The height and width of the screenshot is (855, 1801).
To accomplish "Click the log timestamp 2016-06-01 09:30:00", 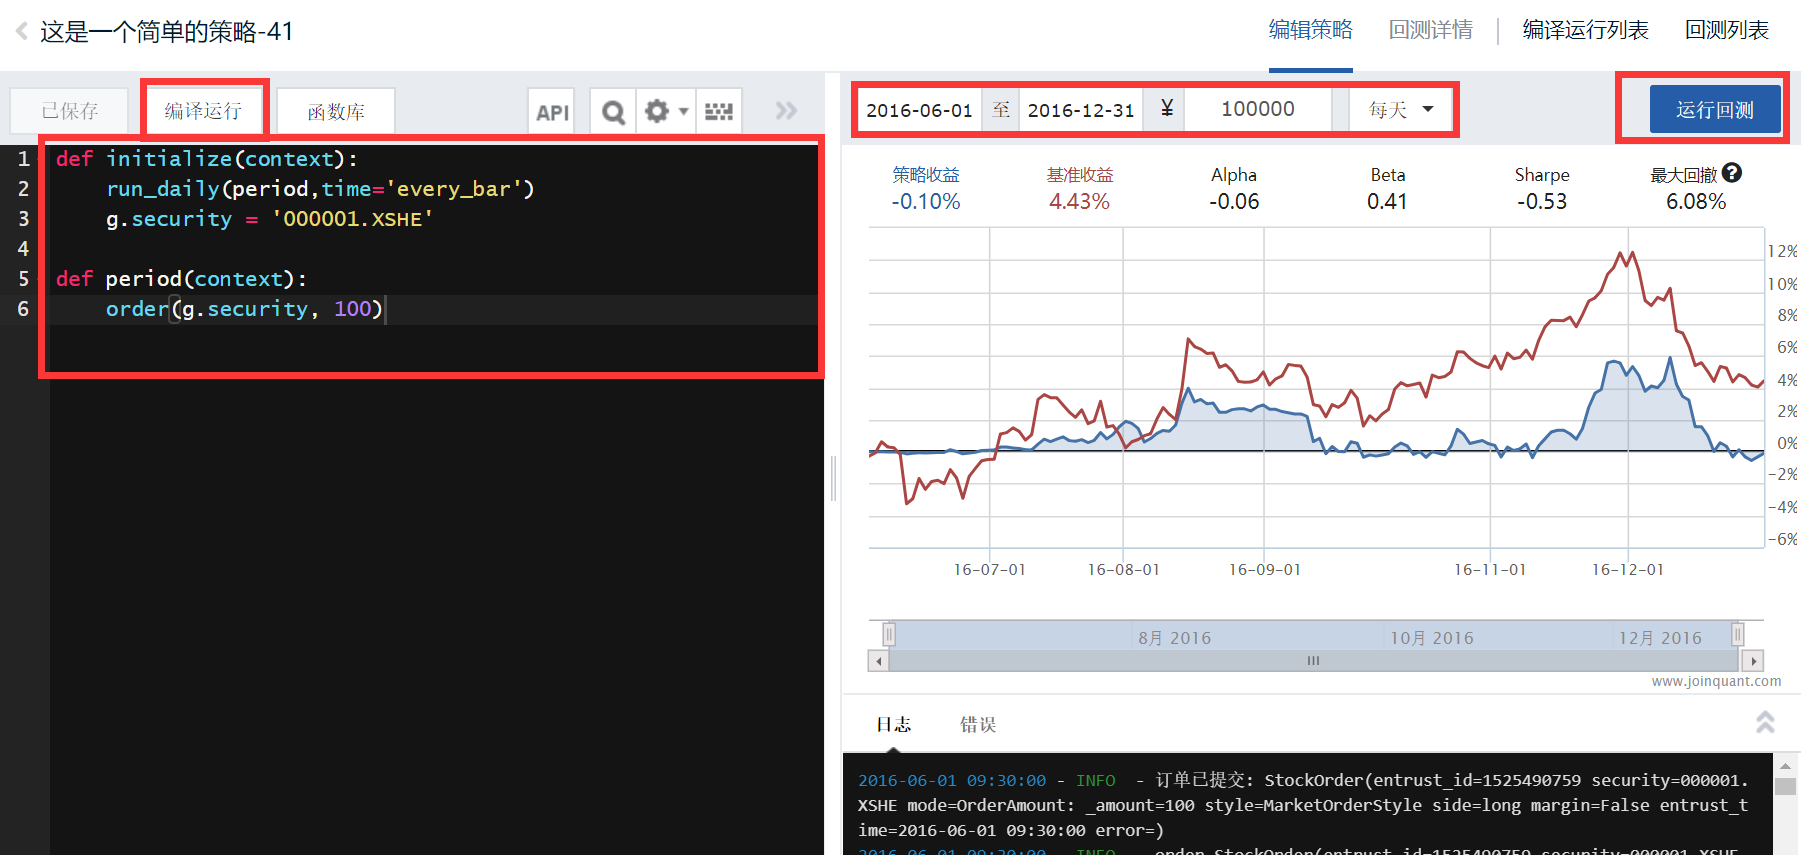I will tap(952, 780).
